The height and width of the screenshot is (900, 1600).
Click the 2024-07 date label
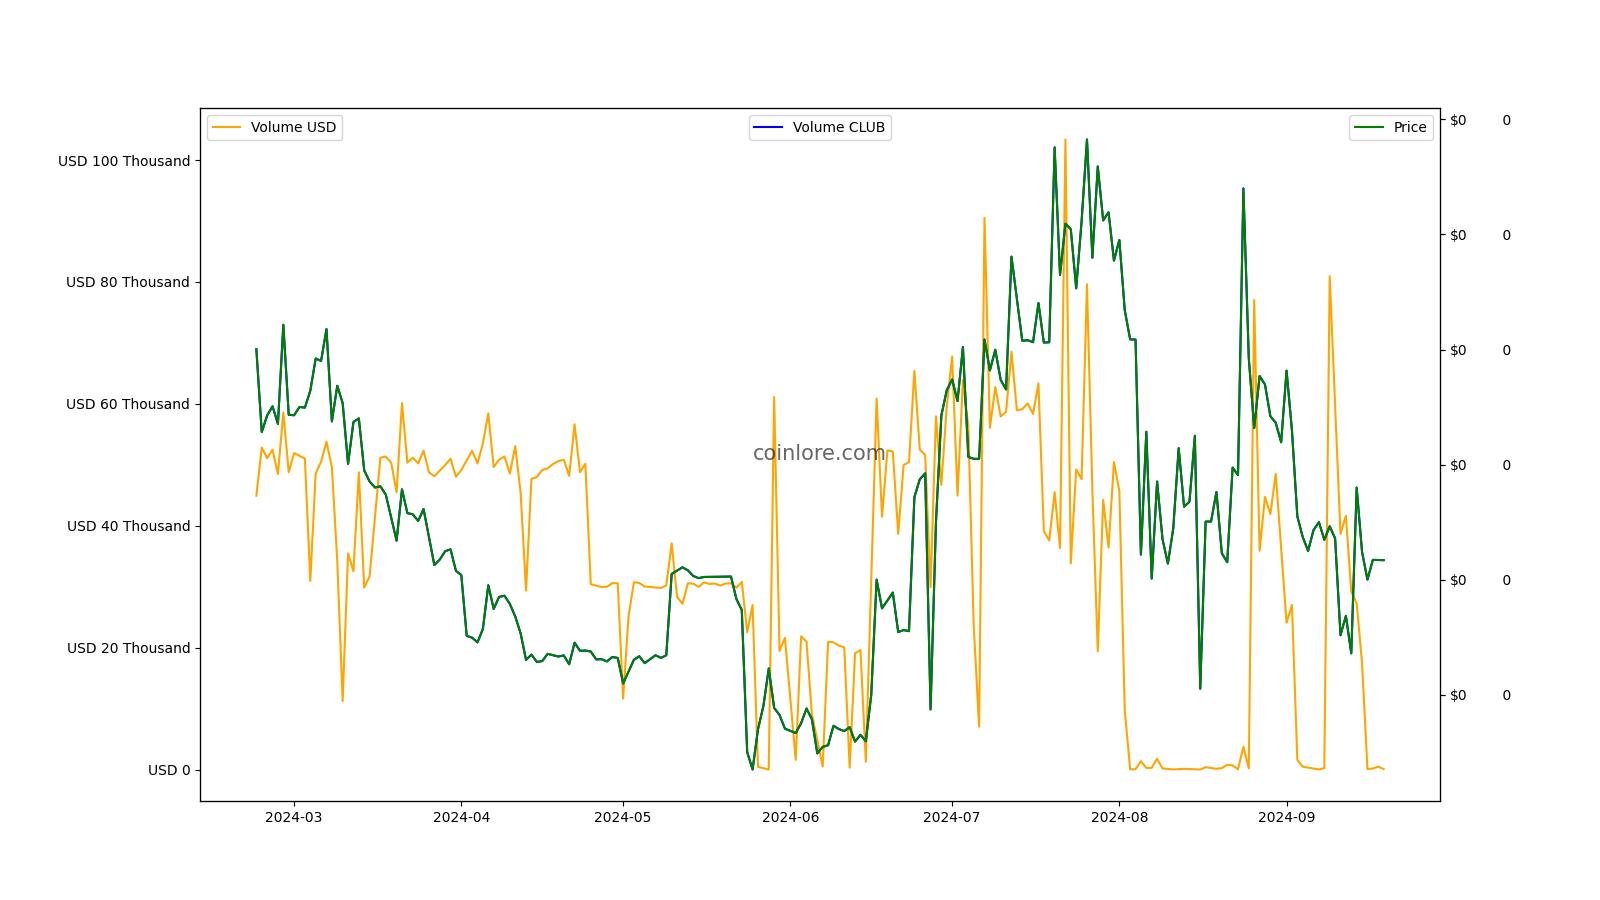(x=952, y=817)
